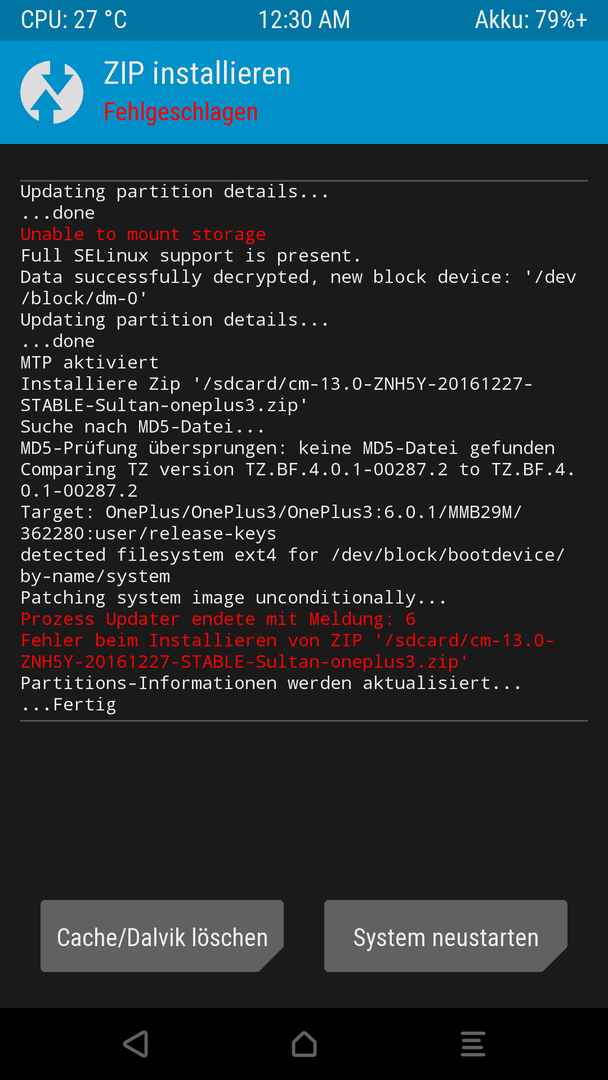Open the log menu lines icon

tap(473, 1043)
